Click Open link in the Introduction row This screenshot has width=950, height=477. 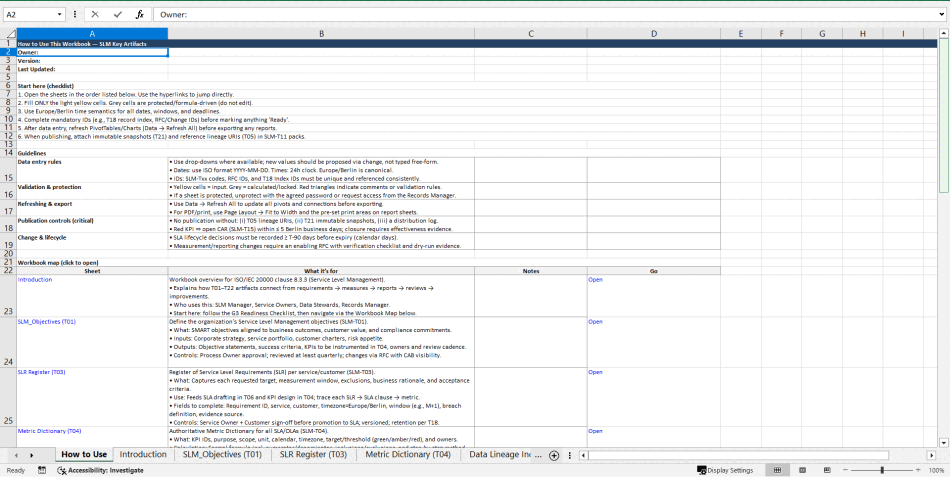click(595, 279)
